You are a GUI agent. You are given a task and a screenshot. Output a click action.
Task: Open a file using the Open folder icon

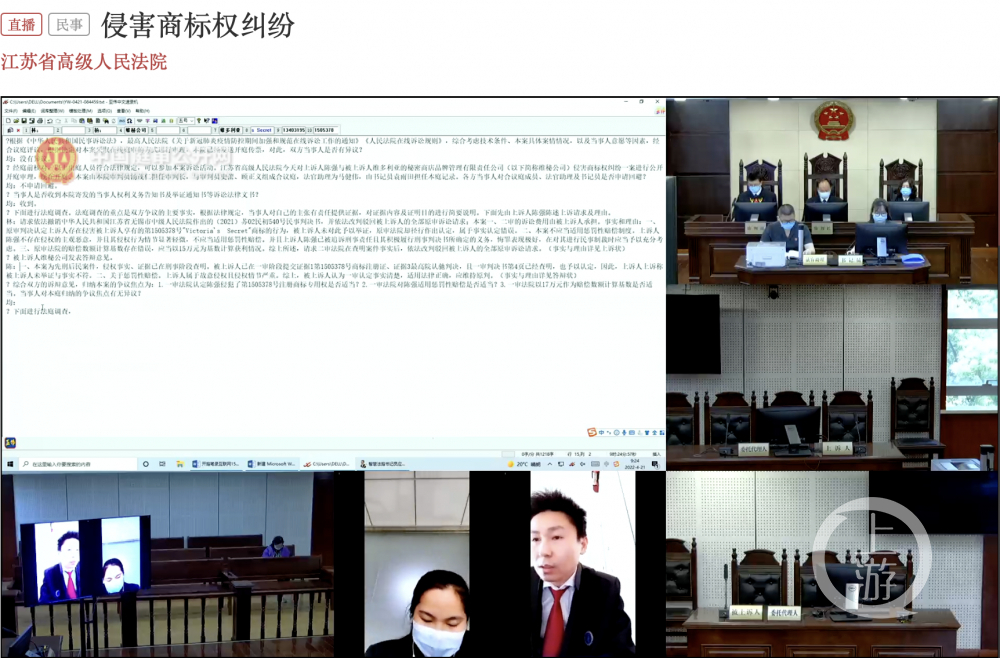point(16,121)
